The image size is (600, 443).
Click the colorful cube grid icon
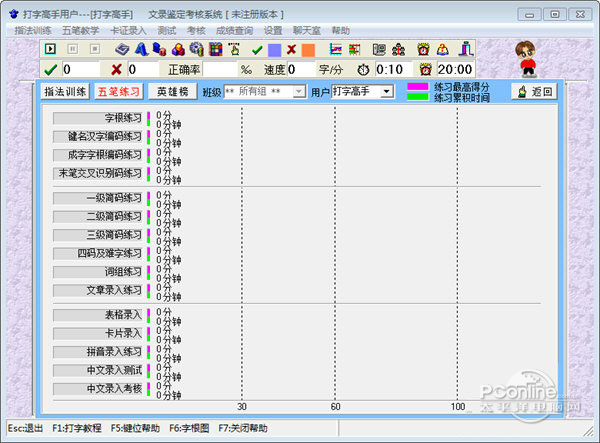(215, 49)
